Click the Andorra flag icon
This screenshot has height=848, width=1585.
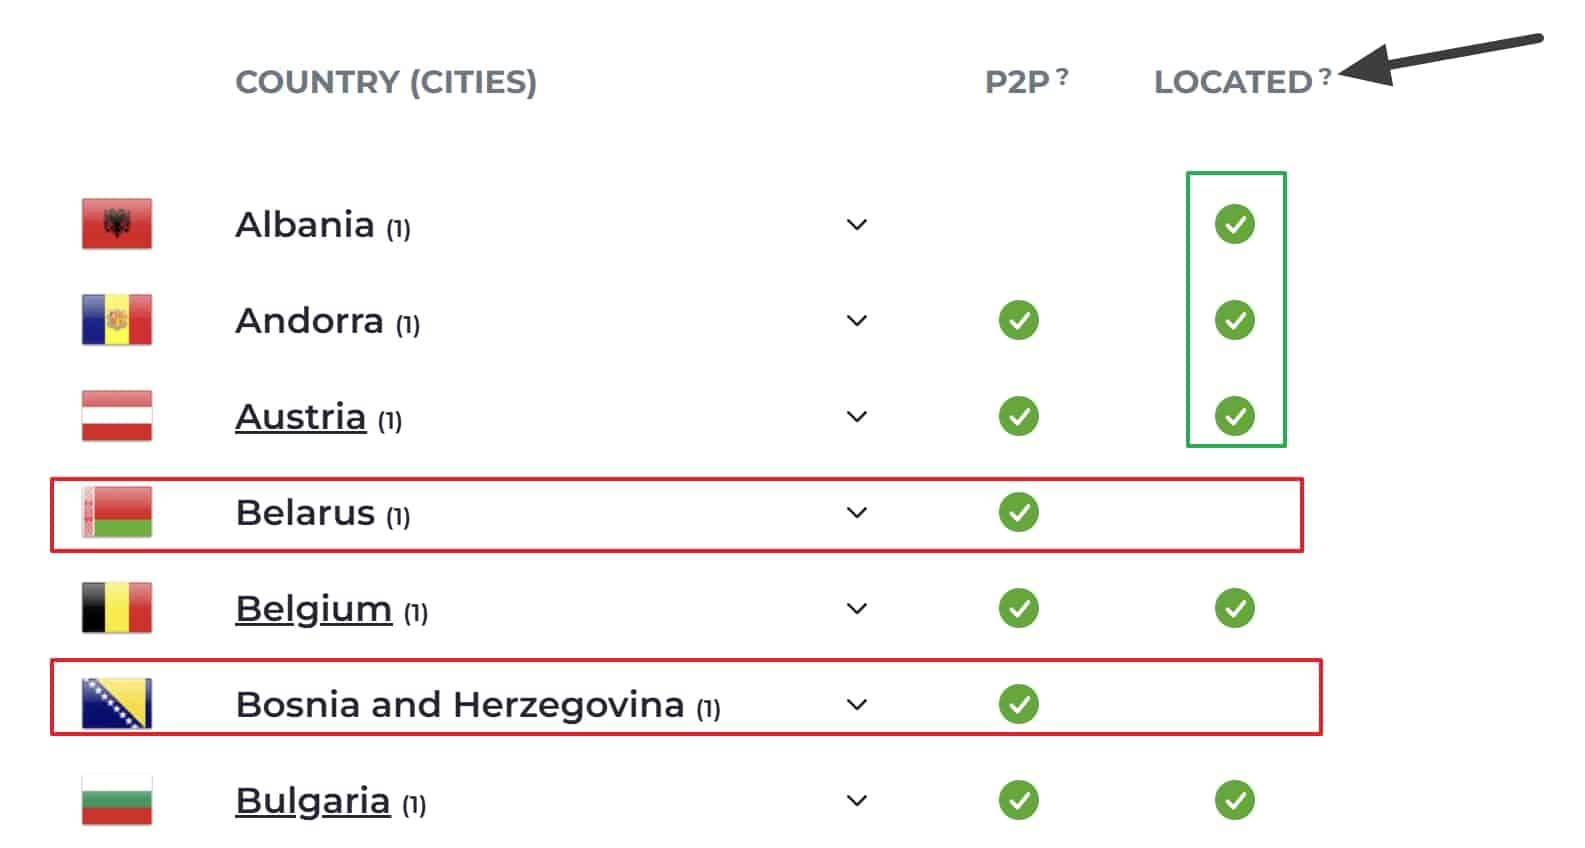point(117,320)
